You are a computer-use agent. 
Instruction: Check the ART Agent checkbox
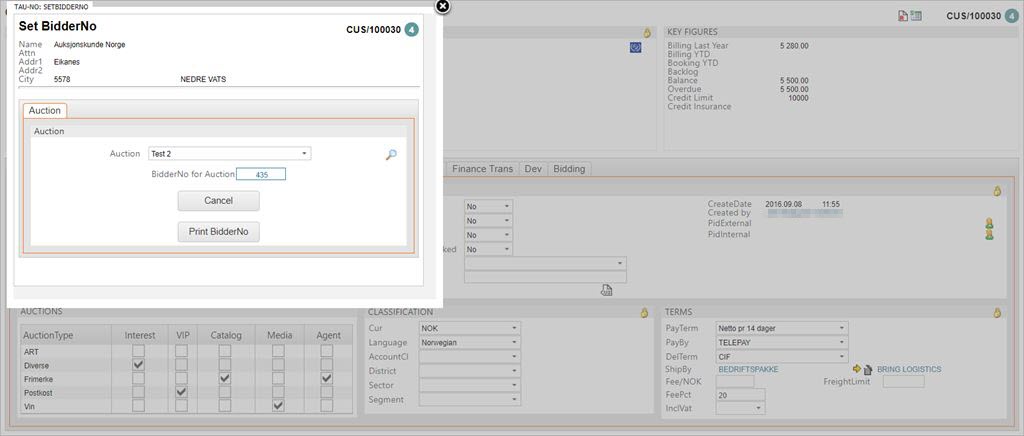(327, 351)
